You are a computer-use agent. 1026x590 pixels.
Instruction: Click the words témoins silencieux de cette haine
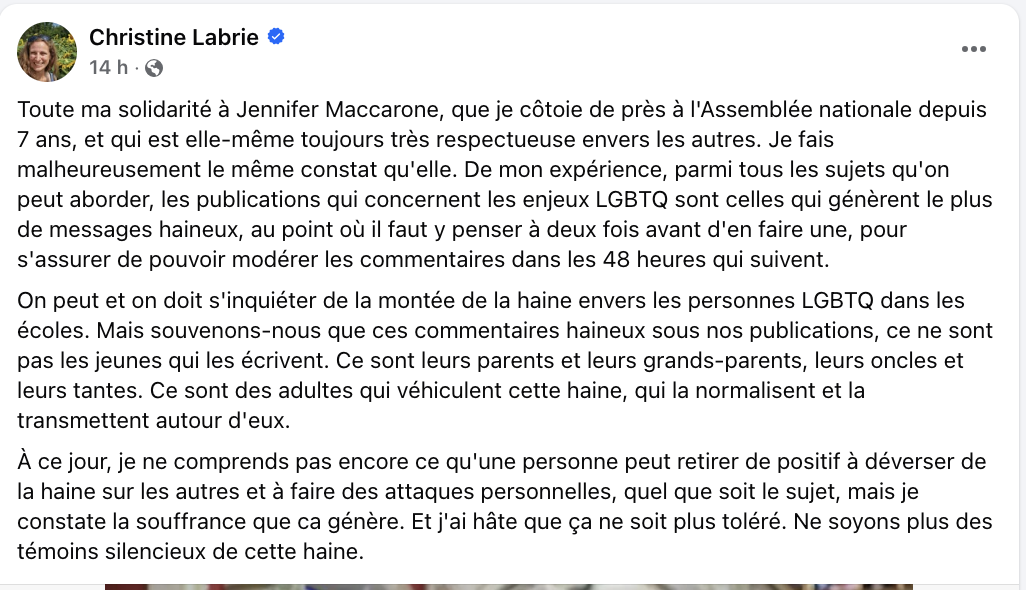190,551
